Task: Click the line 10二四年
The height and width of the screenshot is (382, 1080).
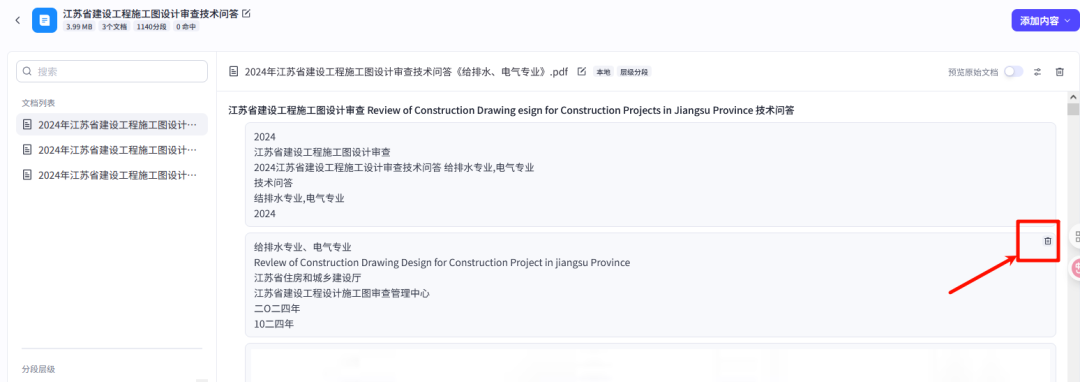Action: pyautogui.click(x=273, y=323)
